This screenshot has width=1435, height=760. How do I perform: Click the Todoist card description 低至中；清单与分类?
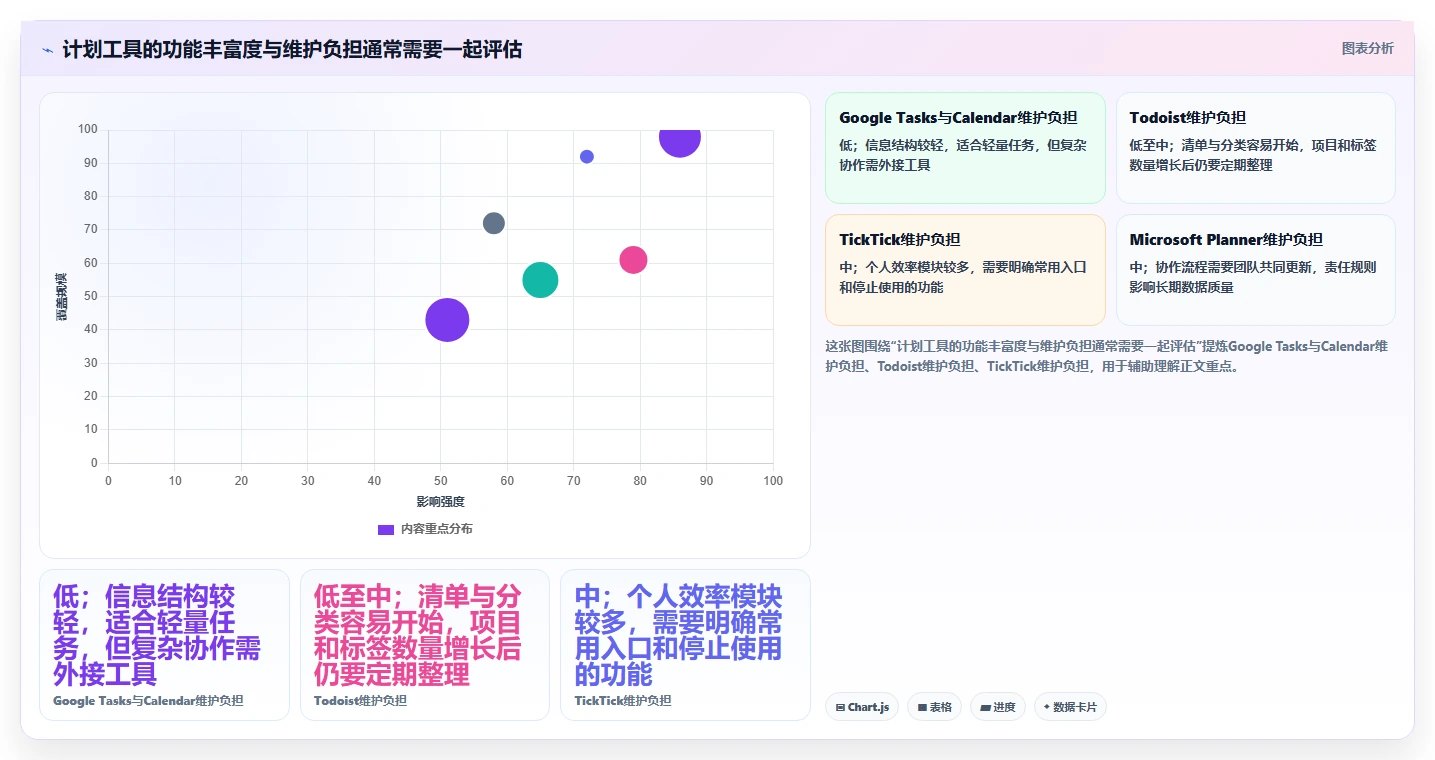(1252, 155)
